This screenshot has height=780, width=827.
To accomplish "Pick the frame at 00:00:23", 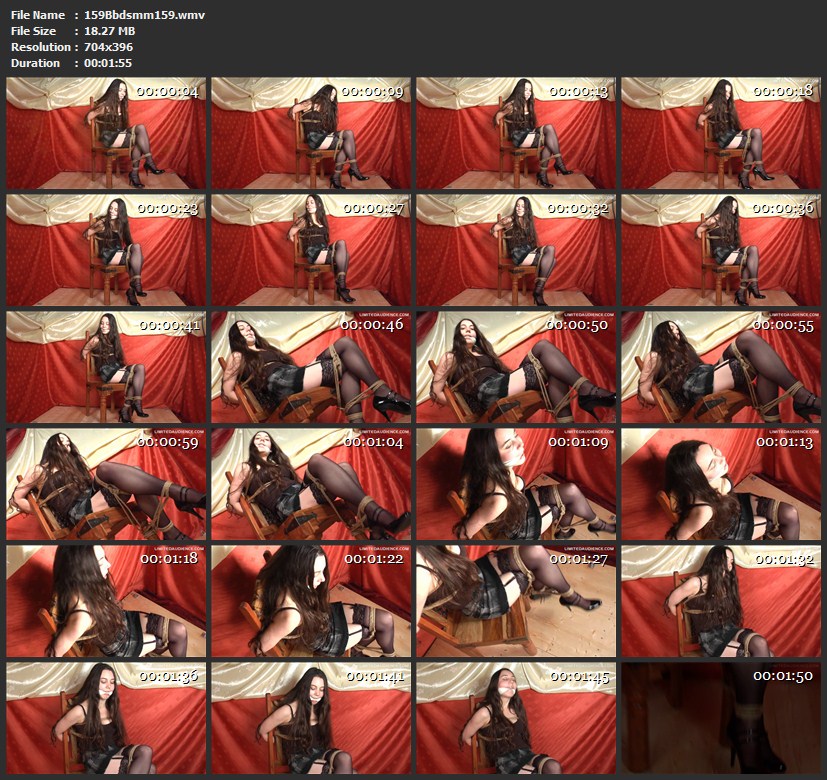I will pyautogui.click(x=106, y=250).
